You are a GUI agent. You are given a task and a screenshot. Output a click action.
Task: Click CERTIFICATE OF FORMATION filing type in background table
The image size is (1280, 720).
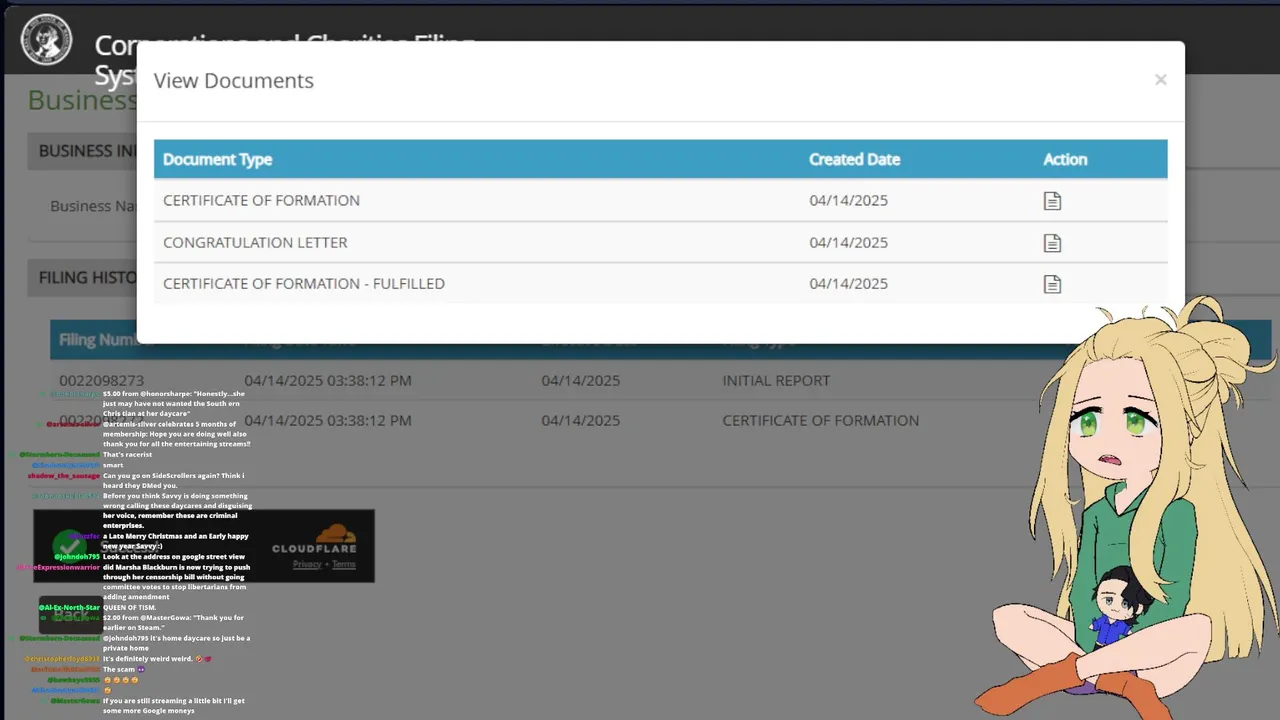[x=820, y=421]
